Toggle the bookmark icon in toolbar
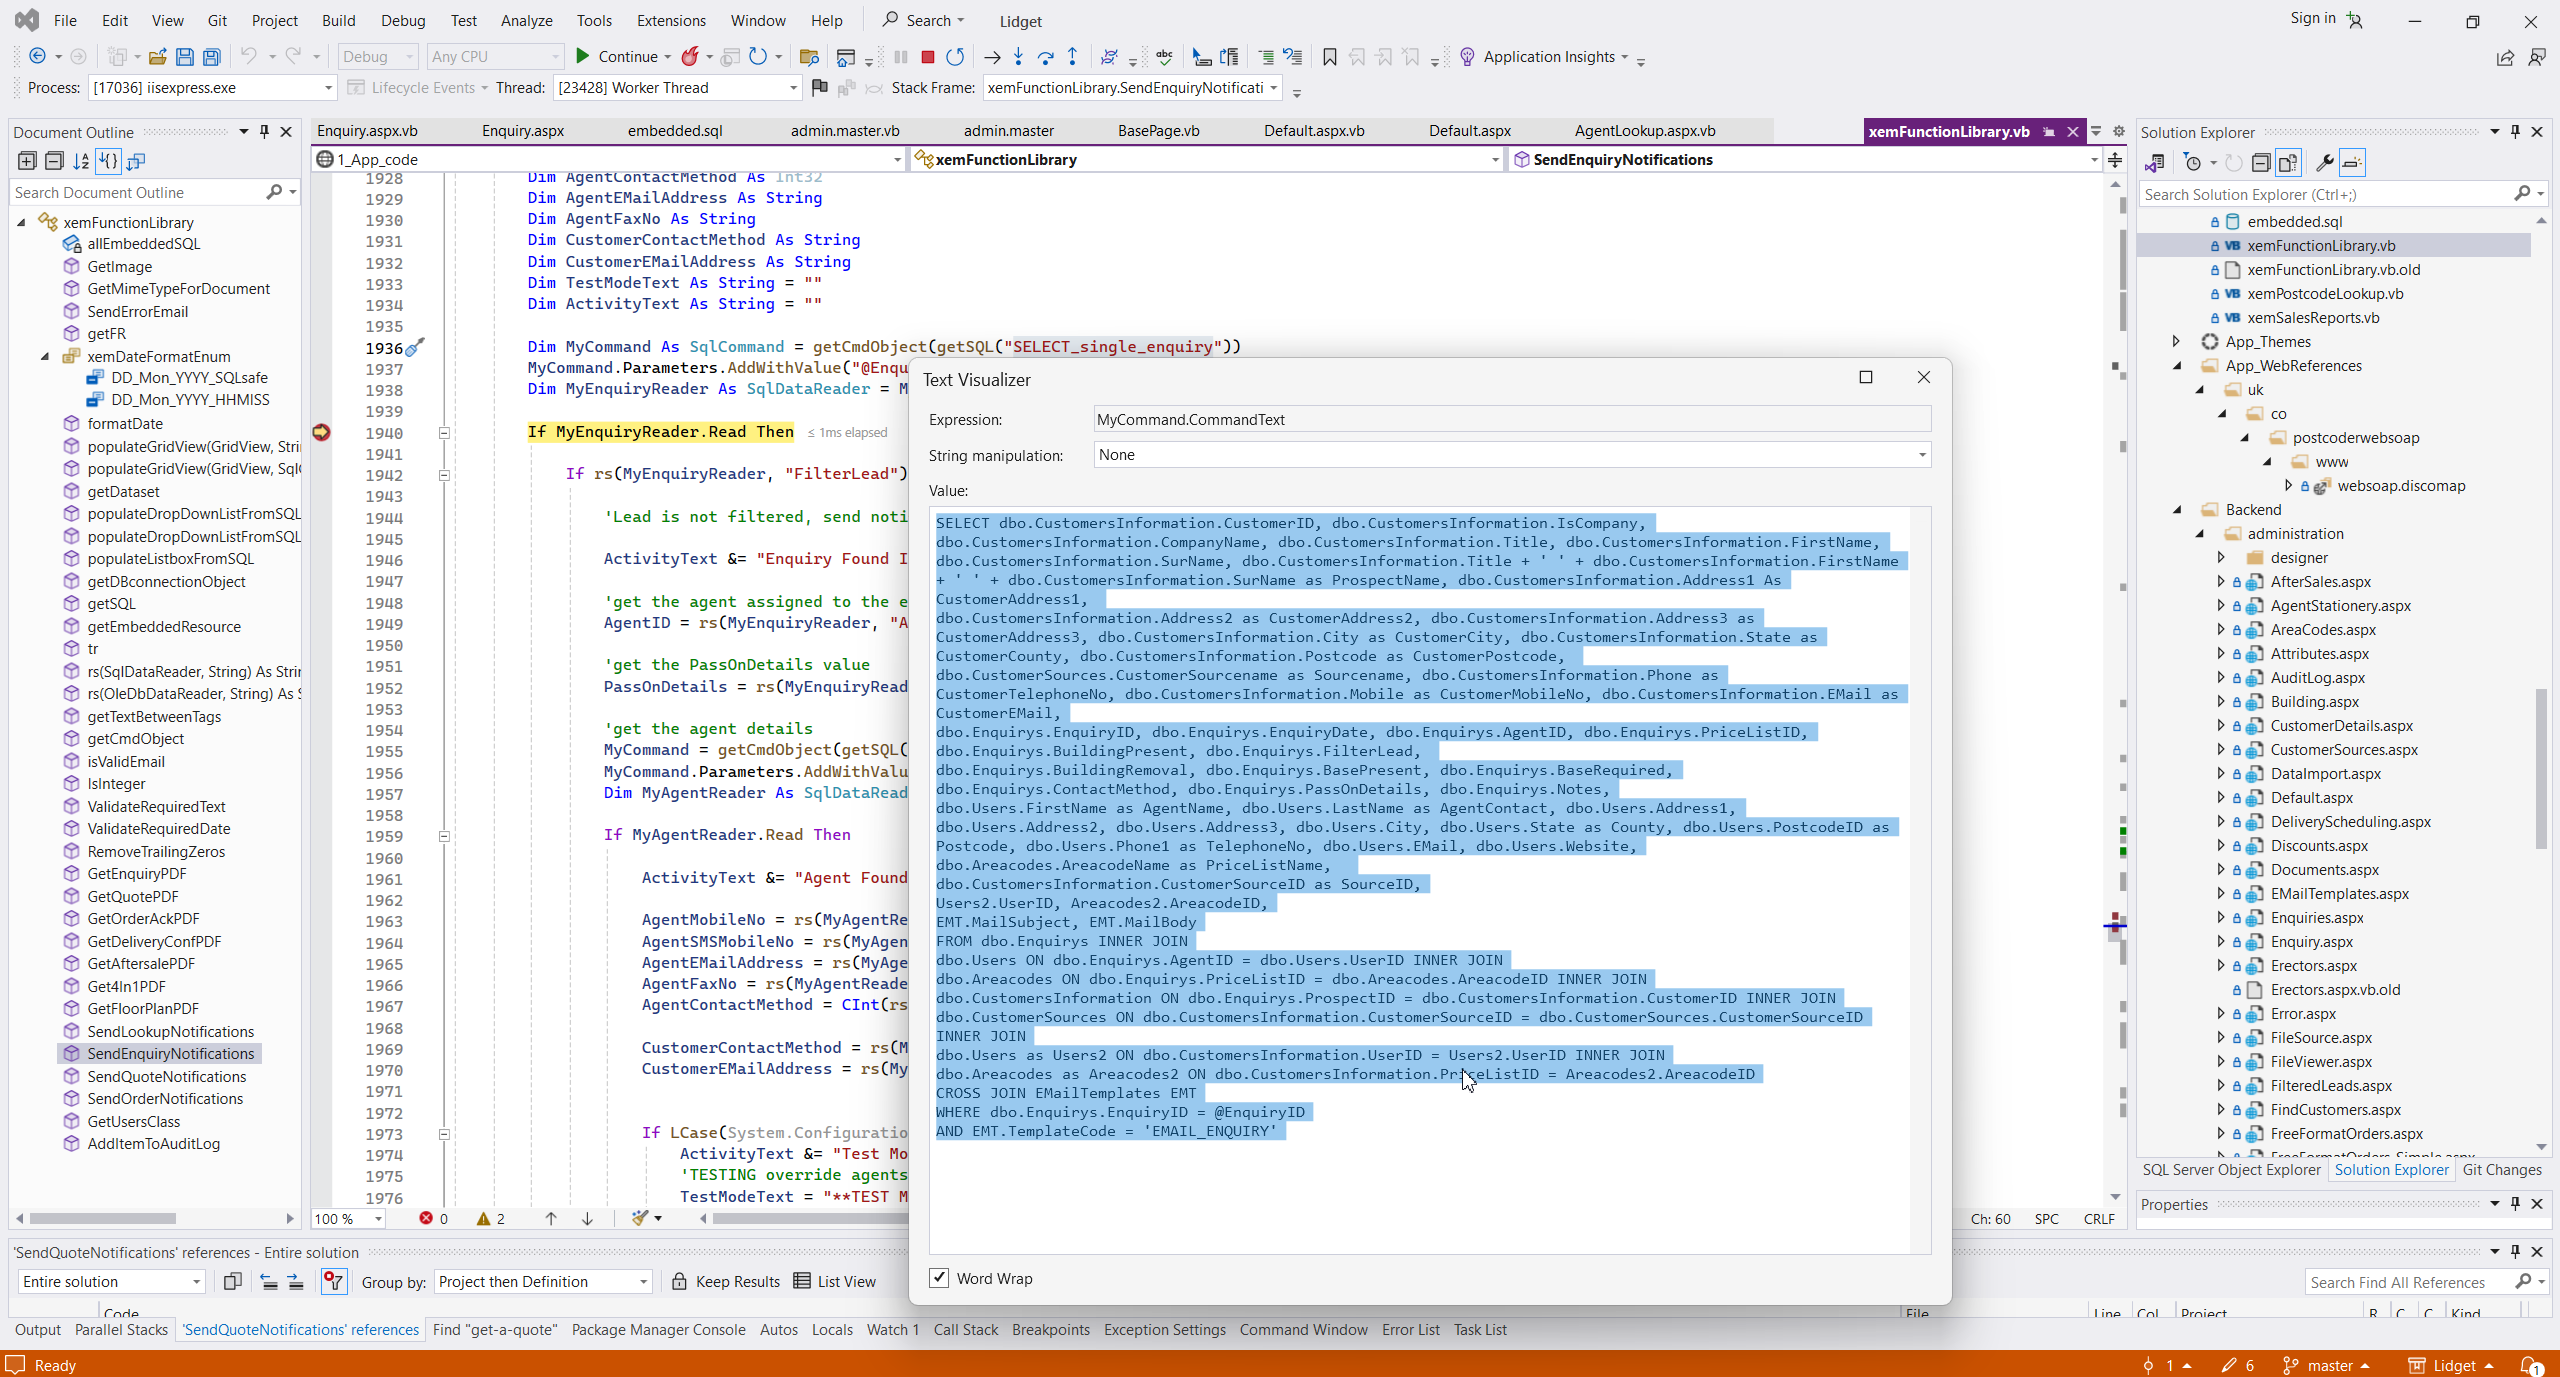 tap(1329, 57)
